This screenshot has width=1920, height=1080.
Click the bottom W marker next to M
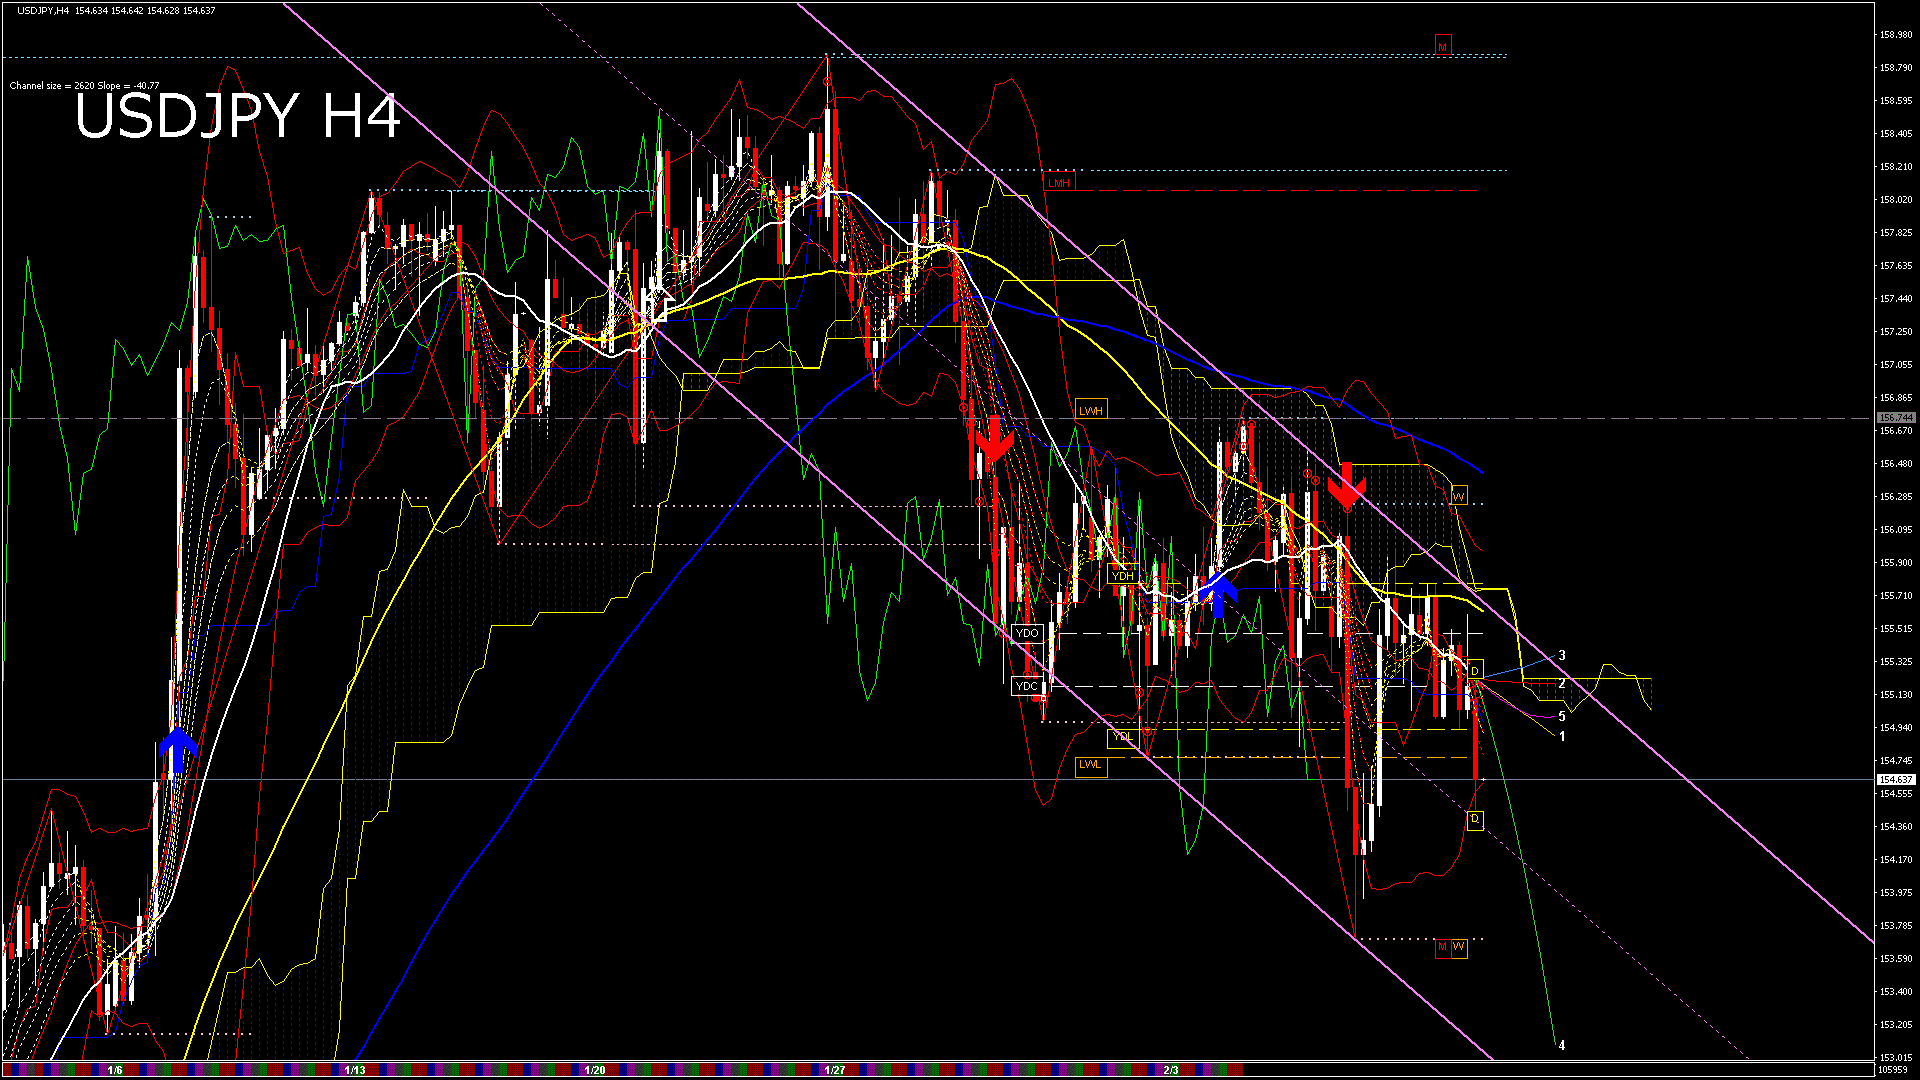tap(1459, 947)
